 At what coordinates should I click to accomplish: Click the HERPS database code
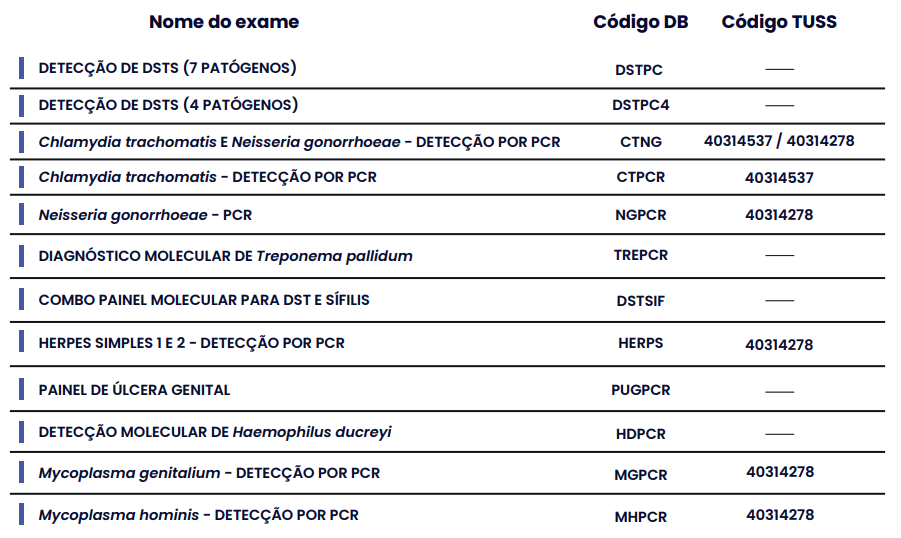(x=641, y=343)
